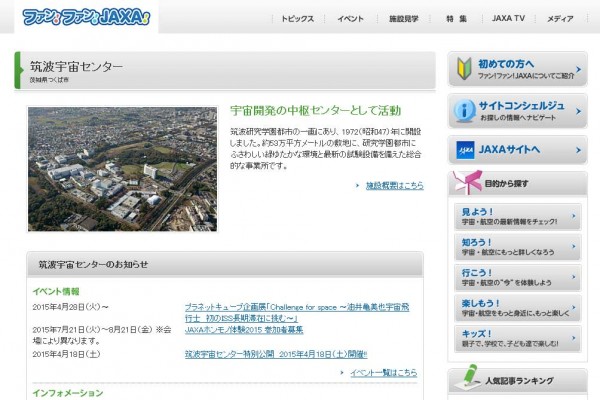The width and height of the screenshot is (600, 400).
Task: Open the イベント menu item
Action: point(350,19)
